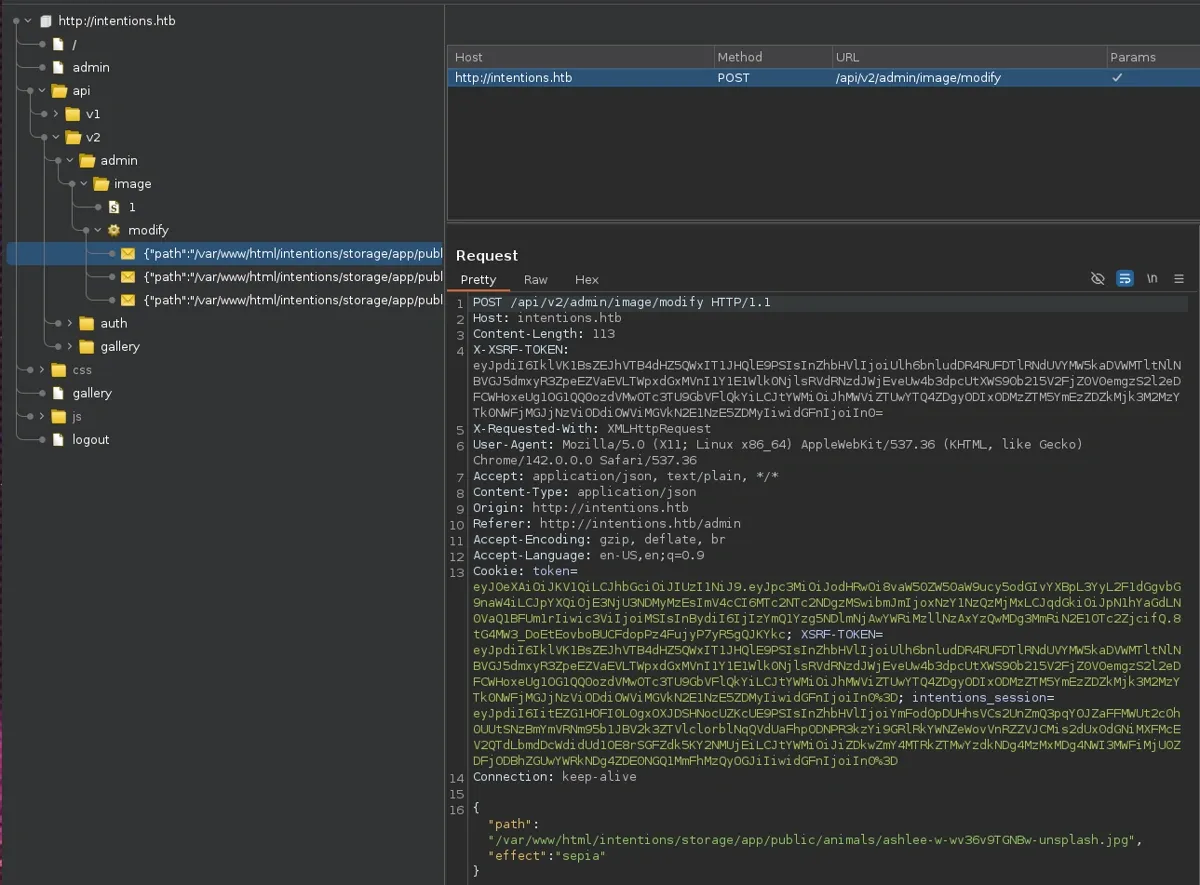Image resolution: width=1200 pixels, height=885 pixels.
Task: Click the Request panel heading
Action: click(x=487, y=256)
